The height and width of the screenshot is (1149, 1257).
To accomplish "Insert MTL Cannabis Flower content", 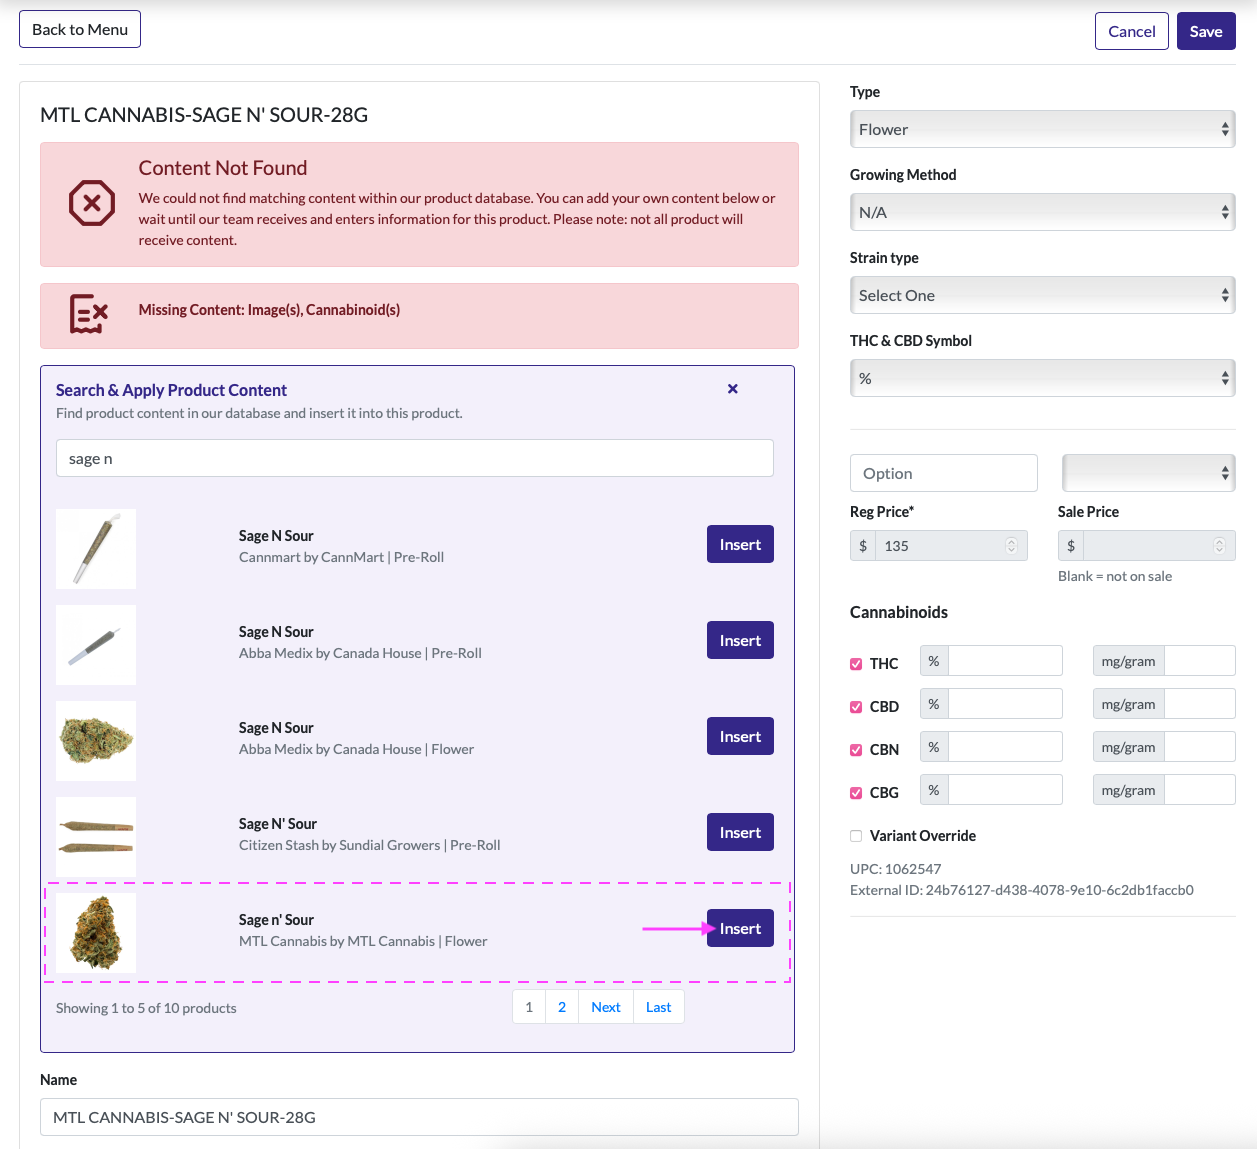I will (740, 928).
